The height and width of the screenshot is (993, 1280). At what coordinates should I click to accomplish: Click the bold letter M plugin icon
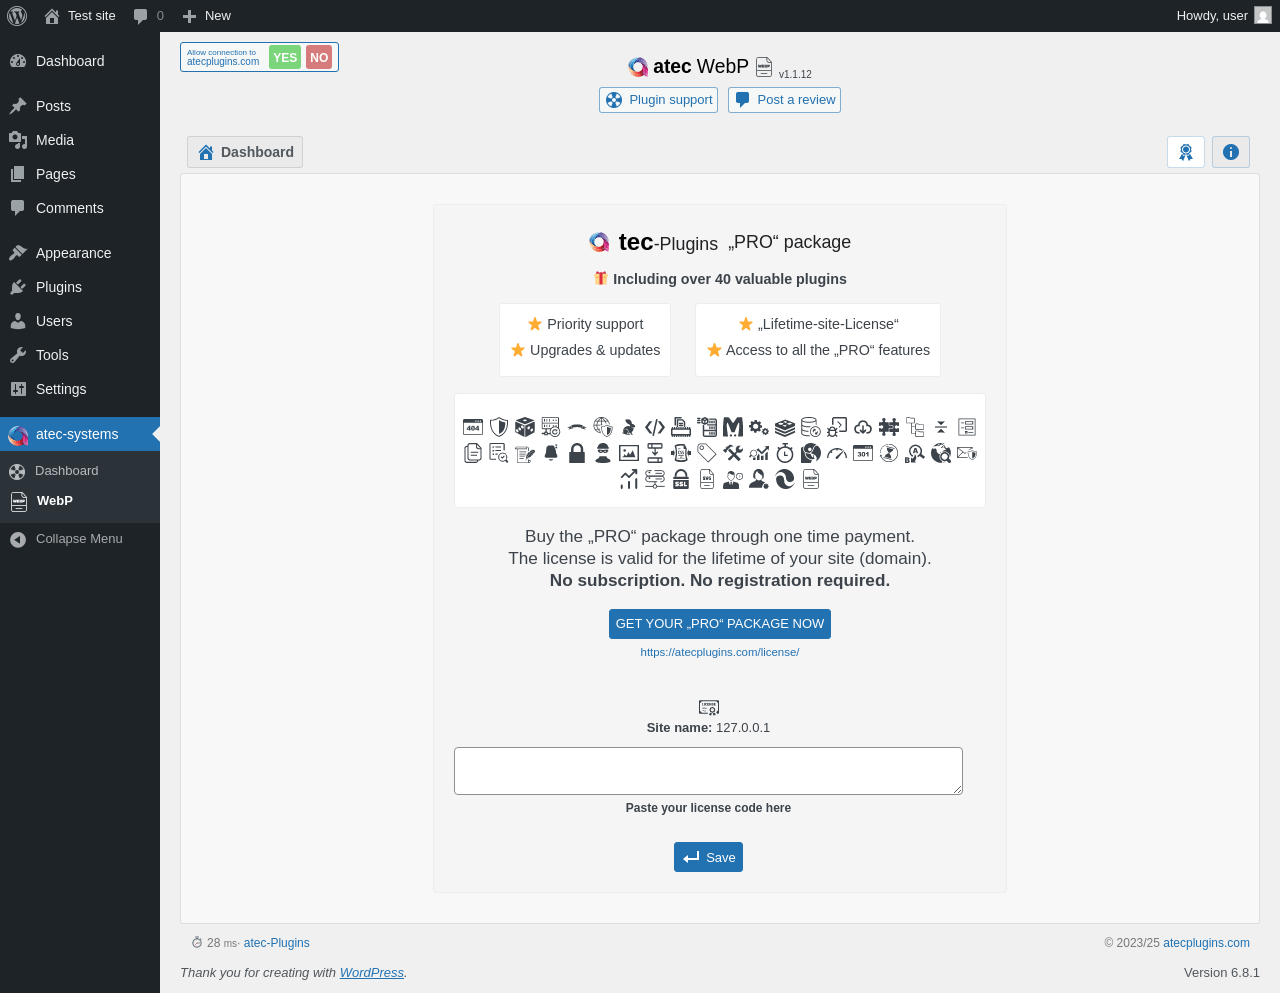pos(733,427)
